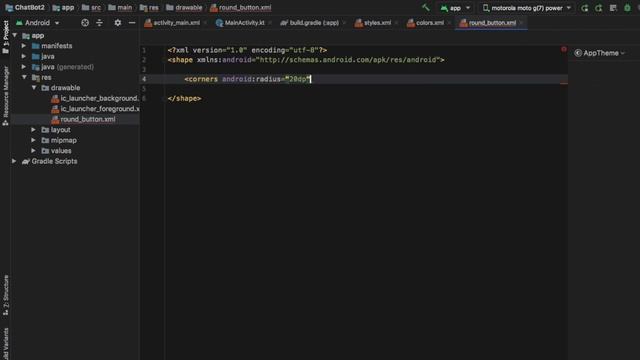This screenshot has width=640, height=360.
Task: Select ic_launcher_background file in tree
Action: click(x=95, y=98)
